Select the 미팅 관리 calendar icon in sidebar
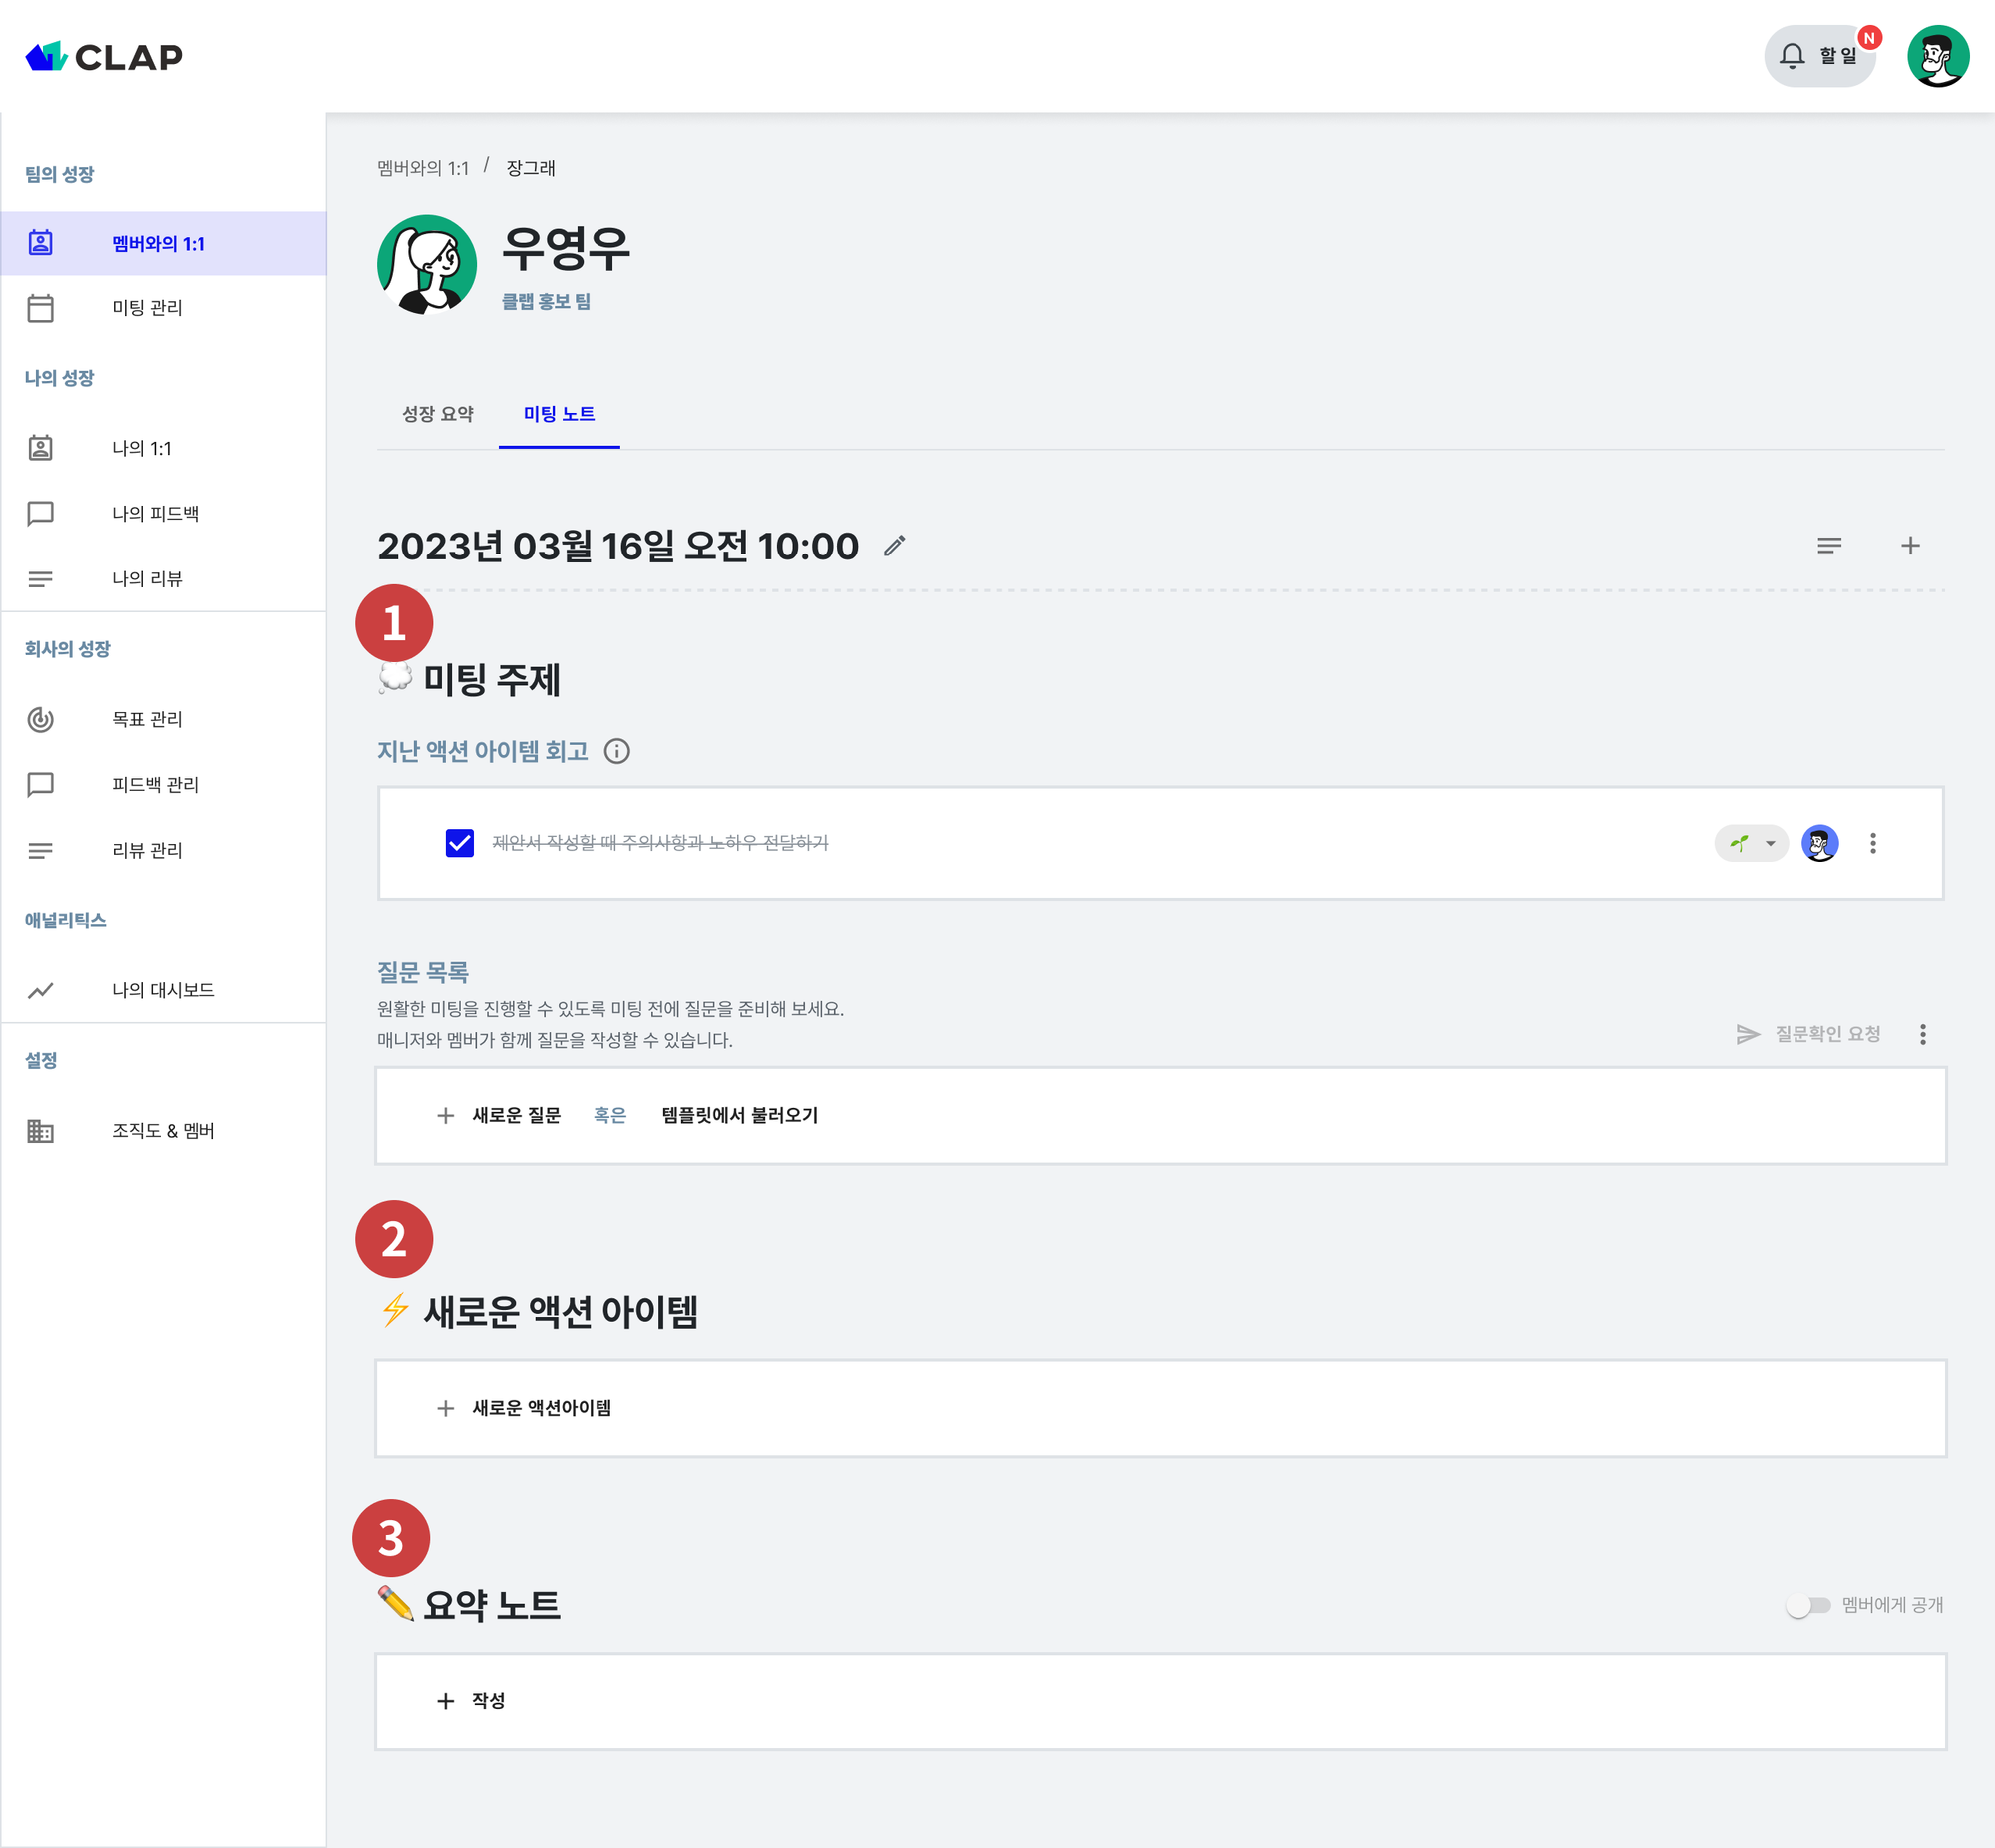1995x1848 pixels. click(41, 308)
